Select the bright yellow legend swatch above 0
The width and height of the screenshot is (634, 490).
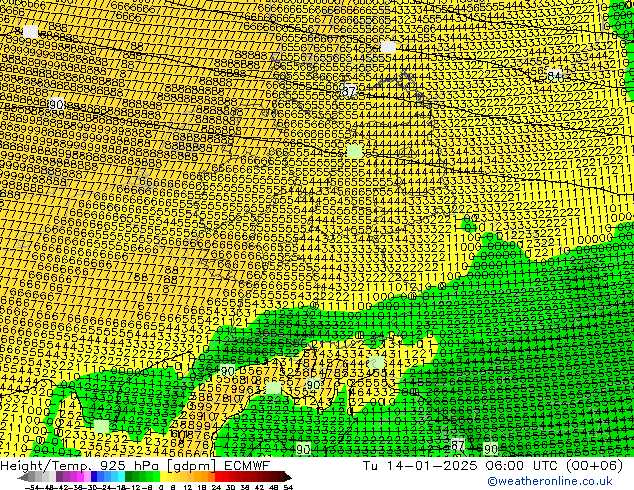(x=163, y=477)
